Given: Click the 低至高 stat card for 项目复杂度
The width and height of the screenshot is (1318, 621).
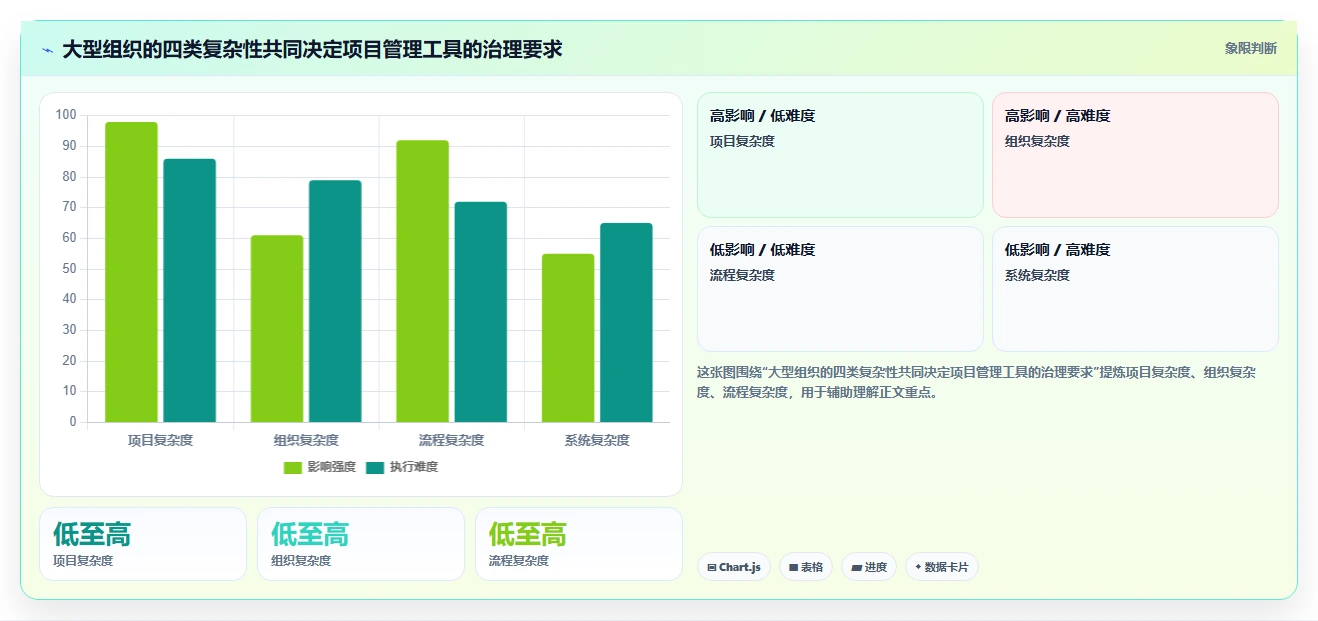Looking at the screenshot, I should click(143, 544).
